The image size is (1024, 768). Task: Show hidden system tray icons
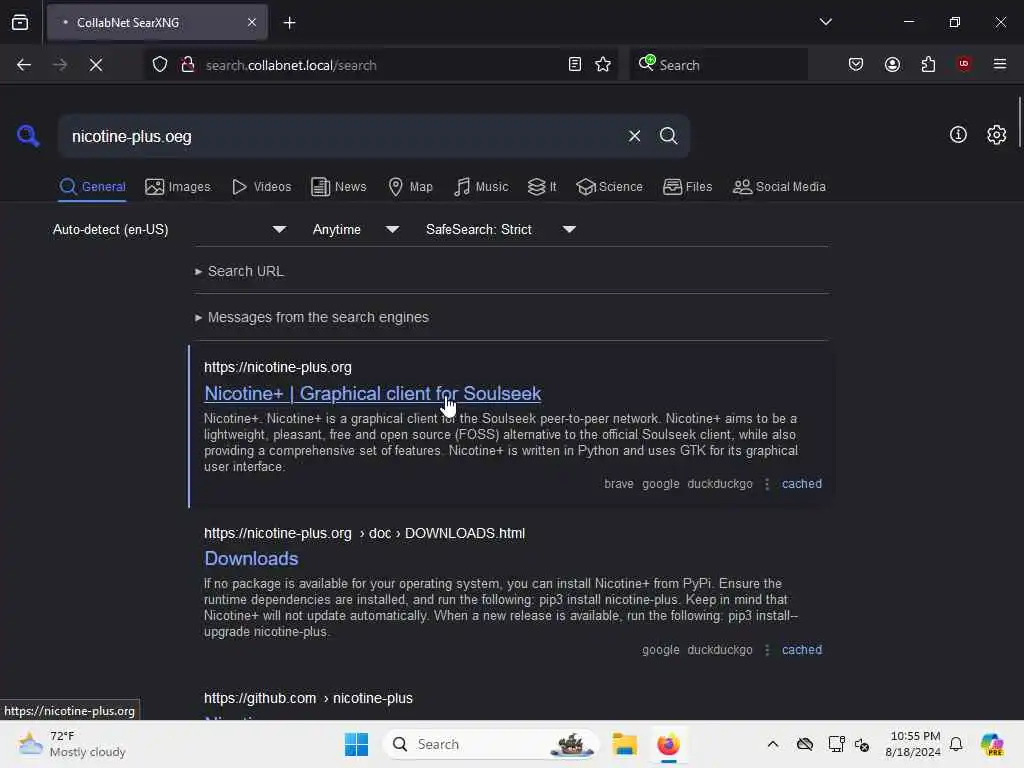point(773,744)
